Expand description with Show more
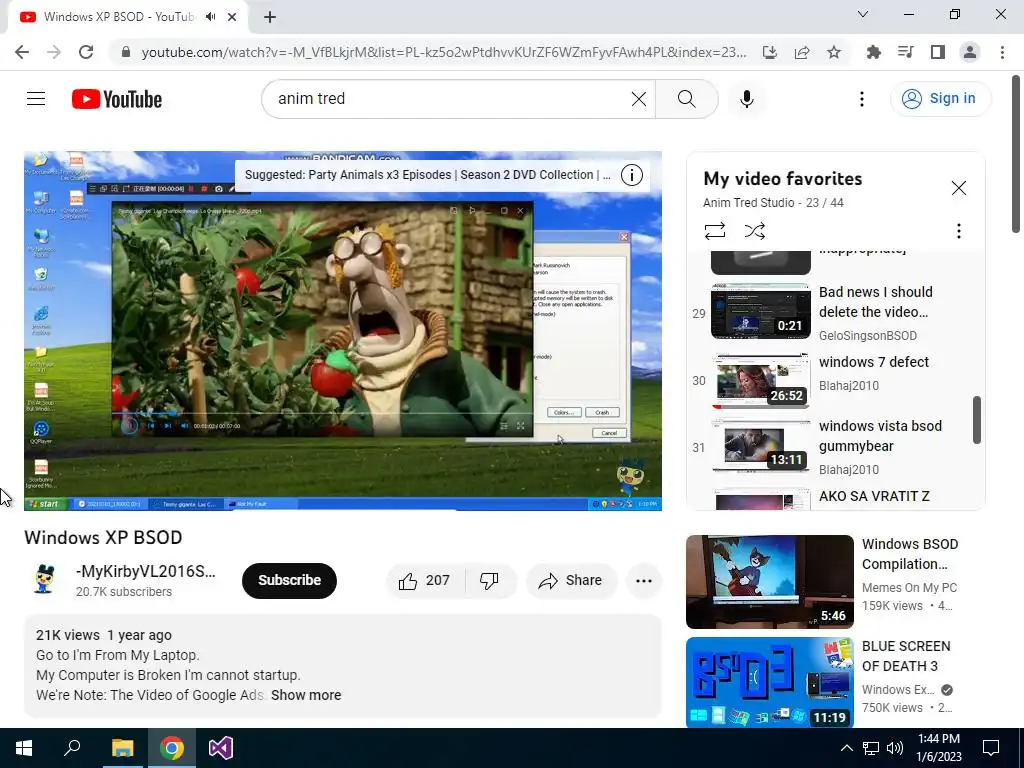 click(x=306, y=695)
